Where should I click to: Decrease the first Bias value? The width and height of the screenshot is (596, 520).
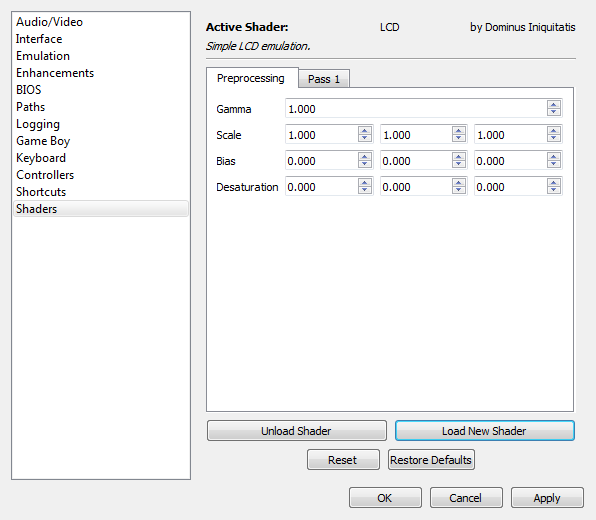(x=365, y=164)
